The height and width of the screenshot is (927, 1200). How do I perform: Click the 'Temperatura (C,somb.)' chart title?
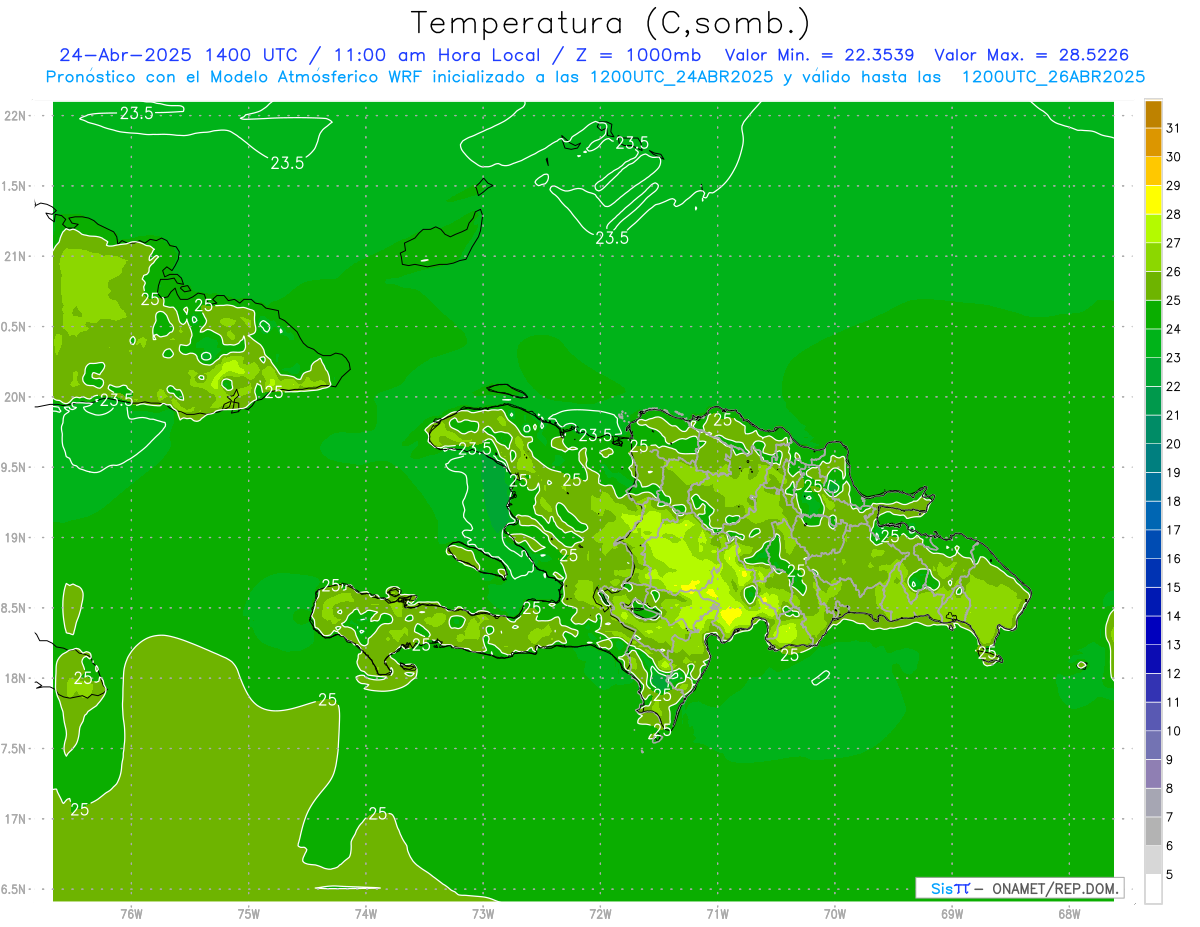pyautogui.click(x=610, y=23)
